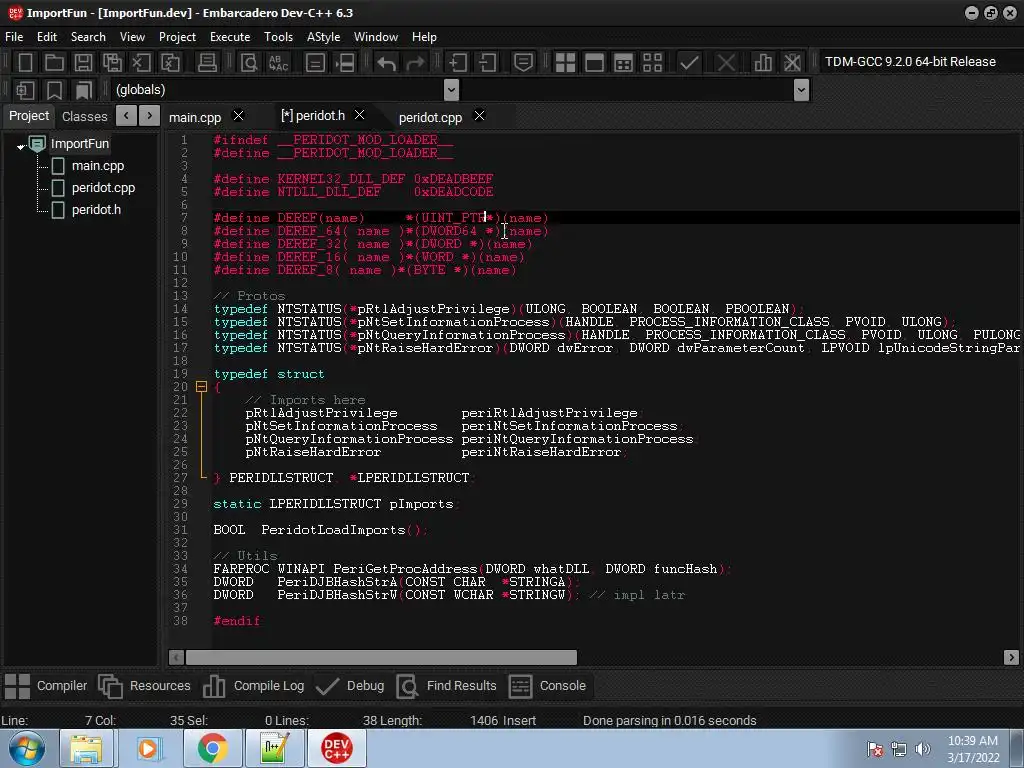This screenshot has width=1024, height=768.
Task: Open the Edit menu
Action: (46, 37)
